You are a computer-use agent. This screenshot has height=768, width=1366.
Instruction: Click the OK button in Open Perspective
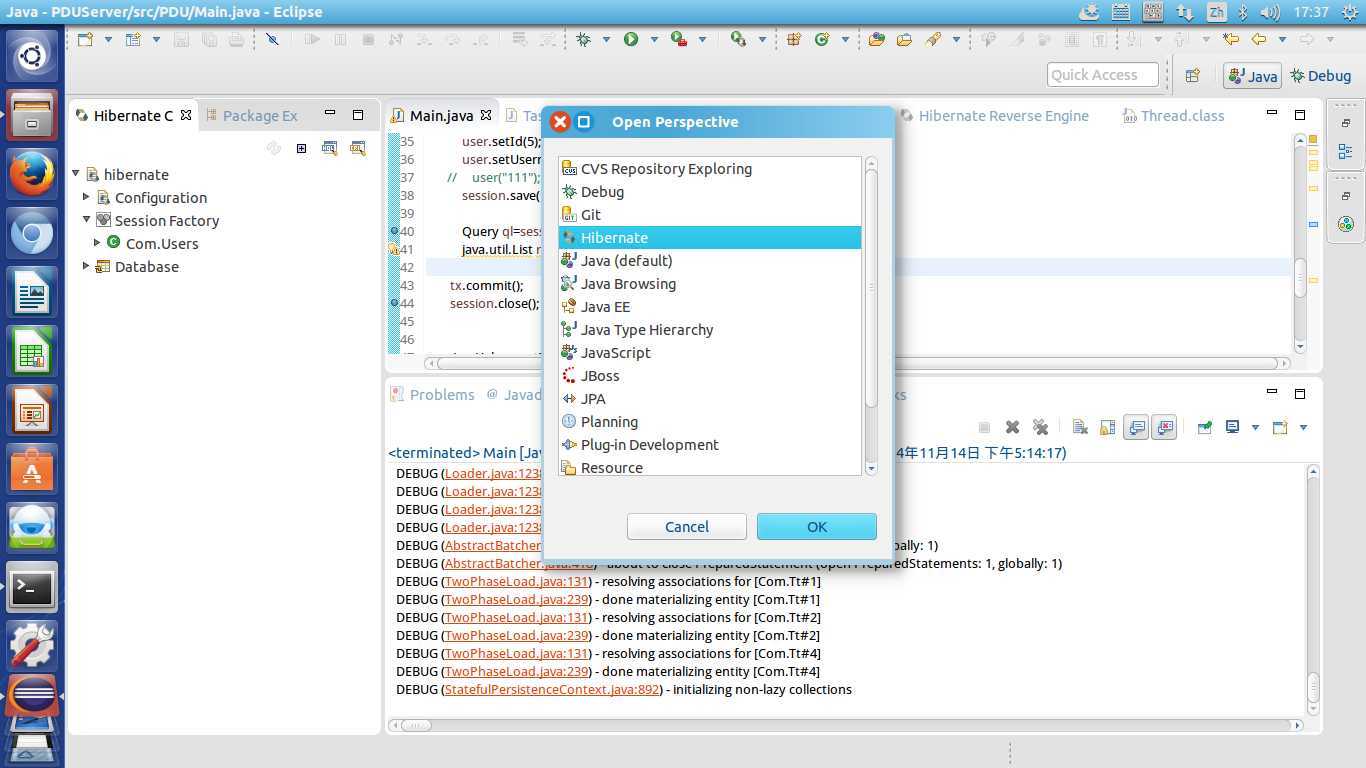pyautogui.click(x=817, y=527)
